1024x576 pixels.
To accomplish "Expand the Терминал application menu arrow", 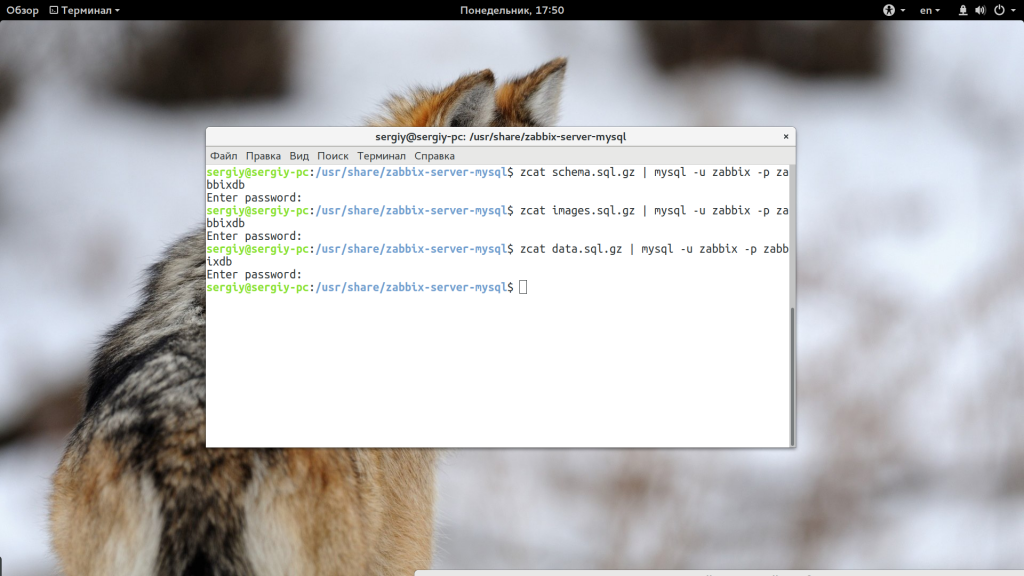I will coord(117,10).
